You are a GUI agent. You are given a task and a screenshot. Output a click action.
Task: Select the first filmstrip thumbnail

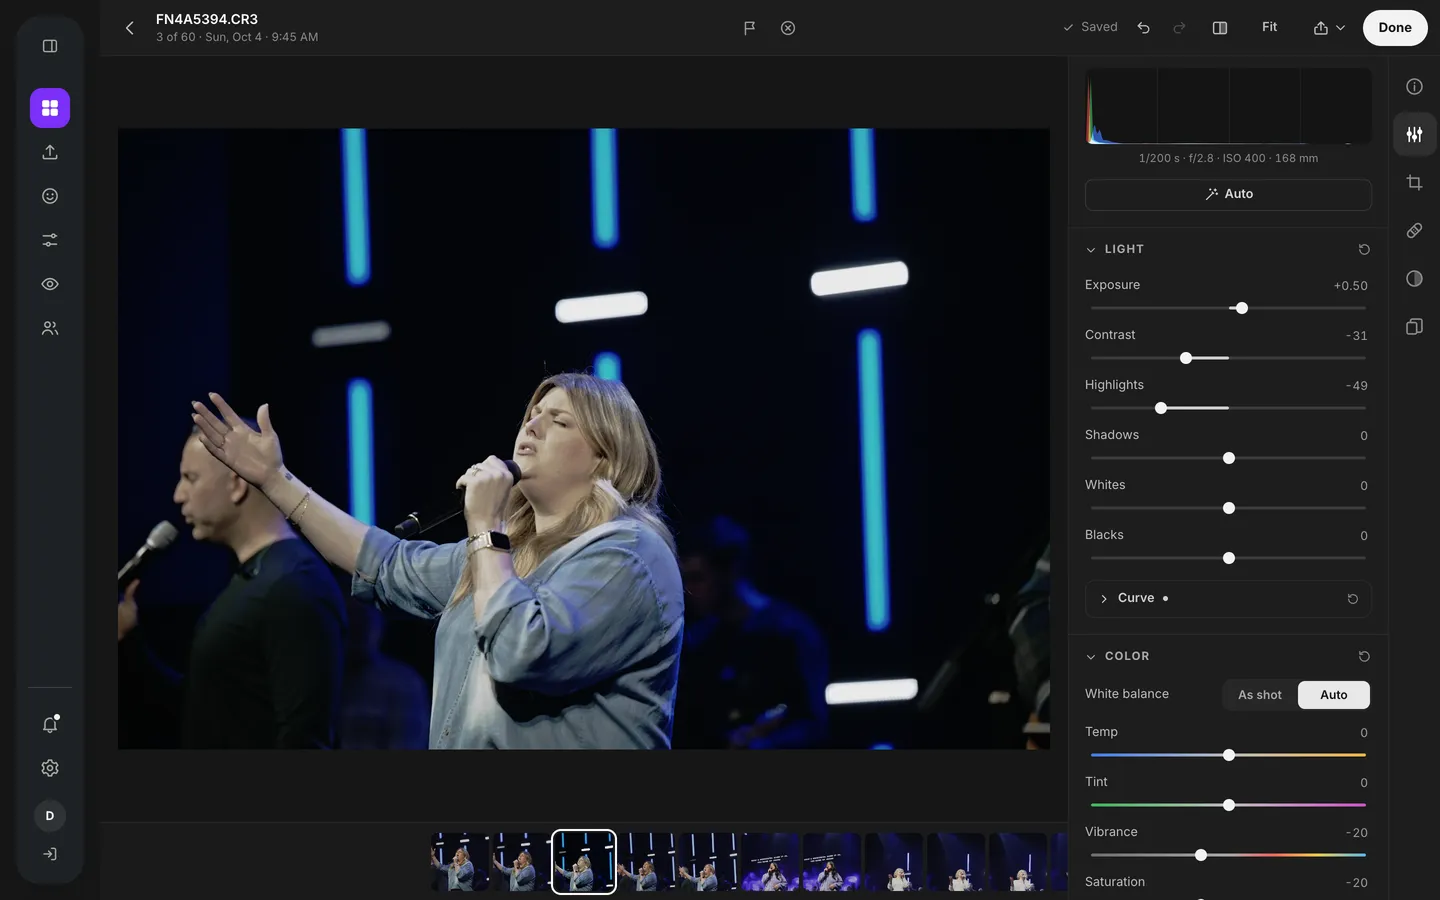point(460,862)
